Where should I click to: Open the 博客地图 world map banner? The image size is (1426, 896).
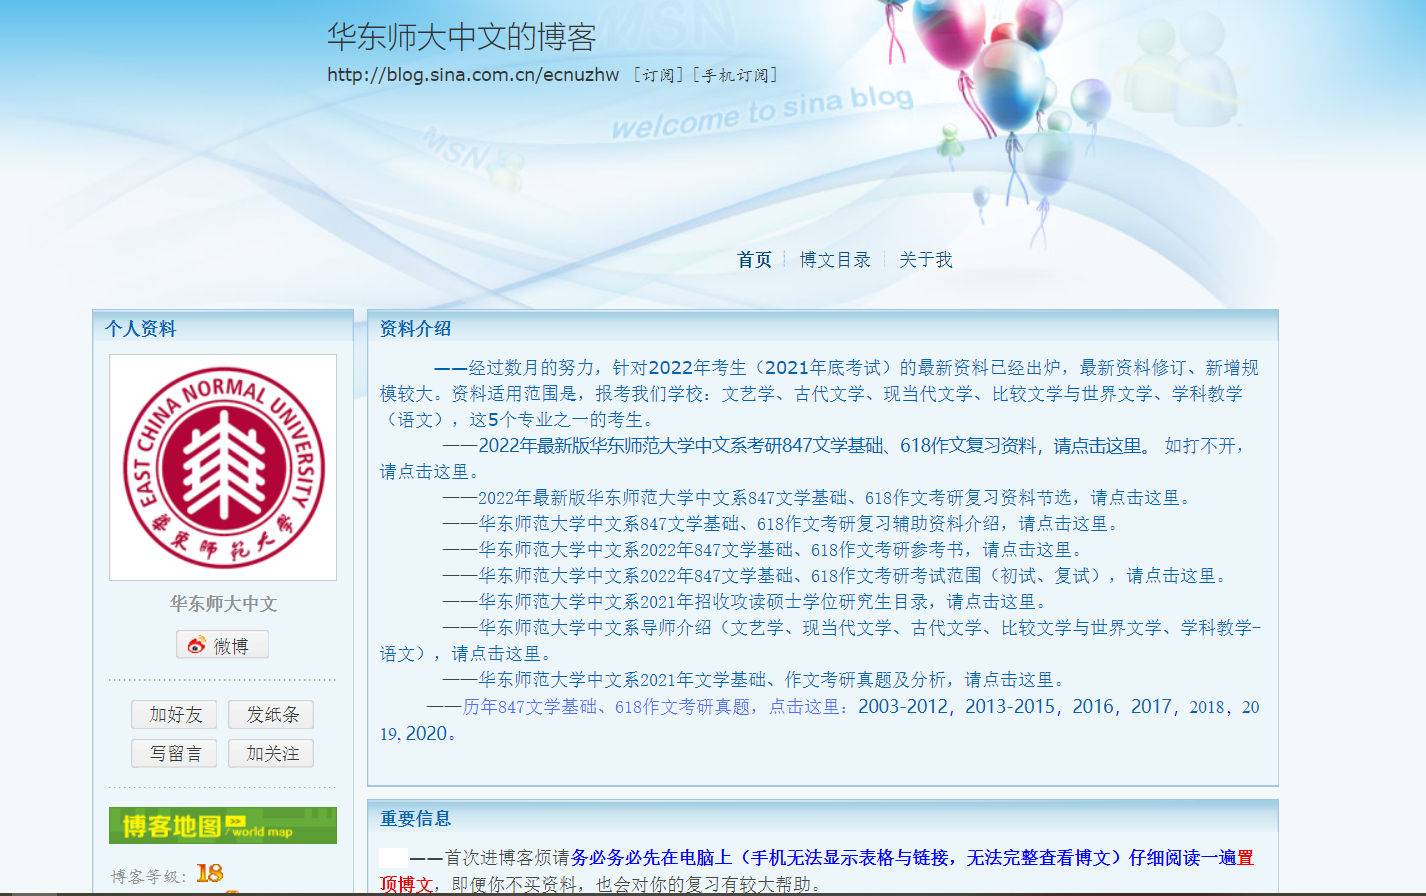click(x=222, y=826)
